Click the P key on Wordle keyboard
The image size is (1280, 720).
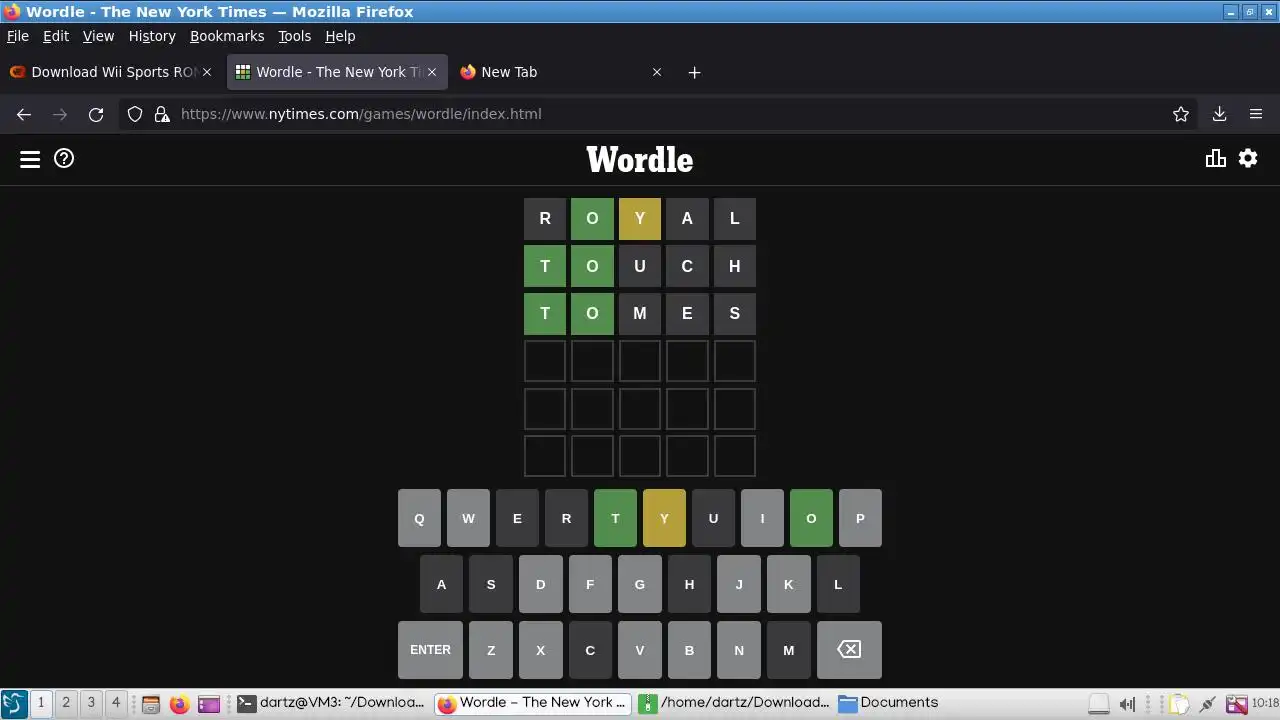tap(860, 518)
